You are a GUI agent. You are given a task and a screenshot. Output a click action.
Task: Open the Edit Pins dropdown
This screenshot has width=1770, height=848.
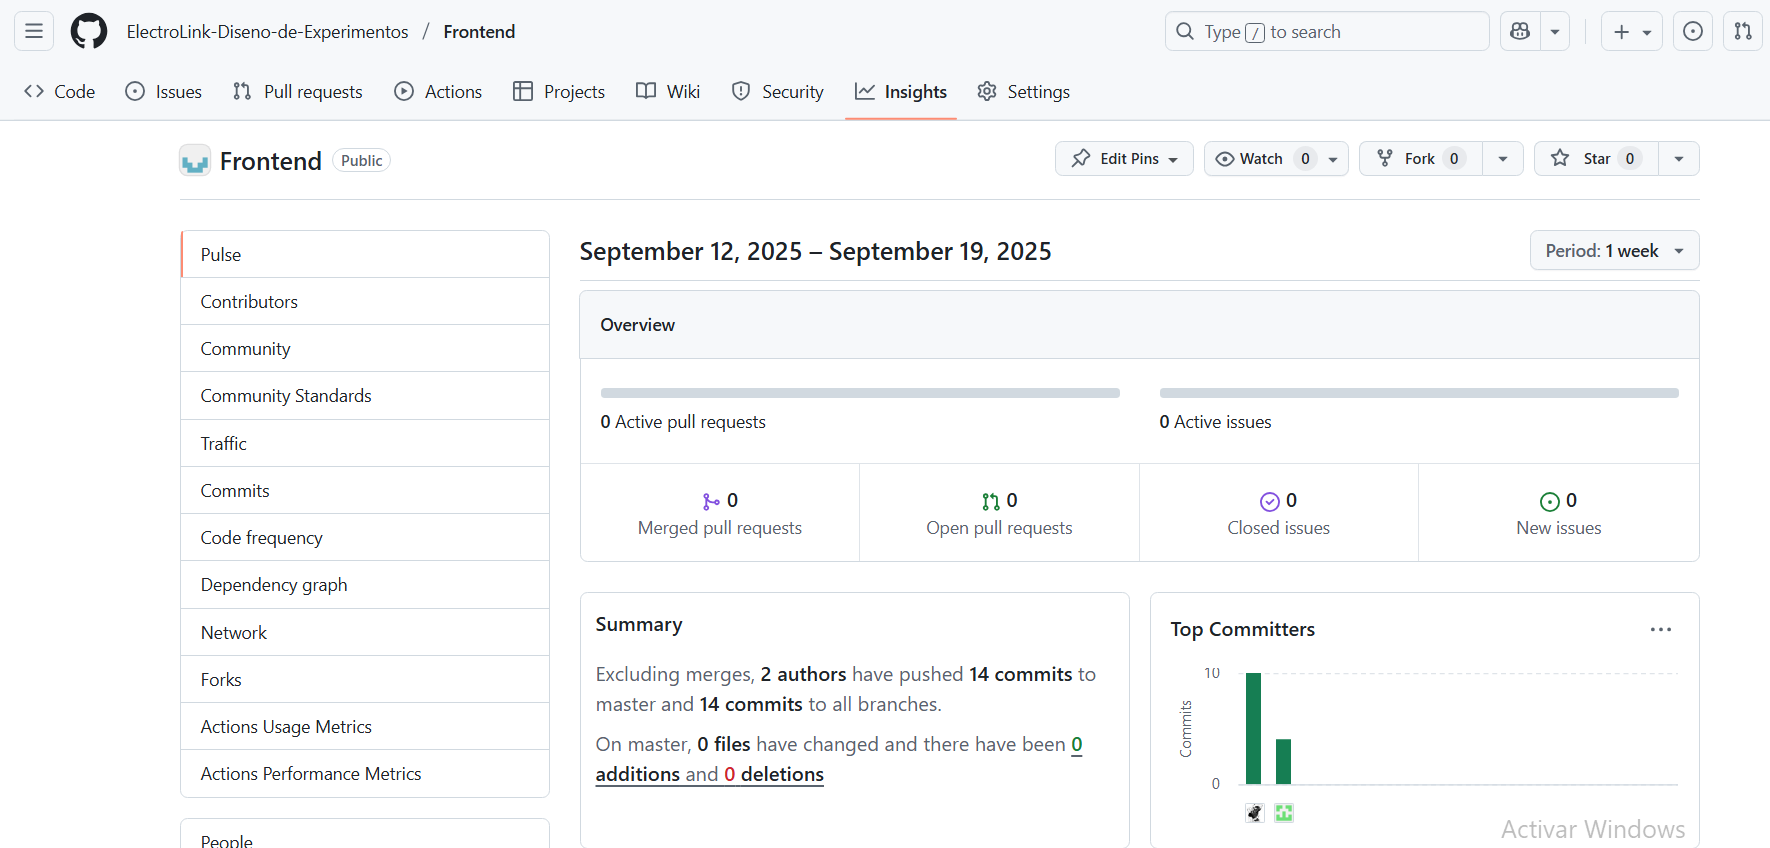coord(1124,158)
